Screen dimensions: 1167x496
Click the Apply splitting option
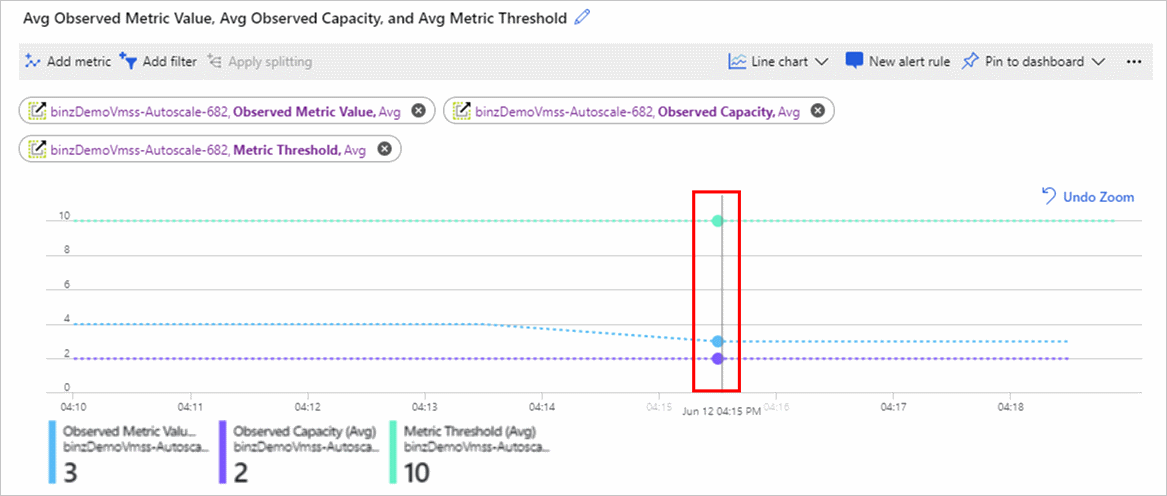click(260, 61)
